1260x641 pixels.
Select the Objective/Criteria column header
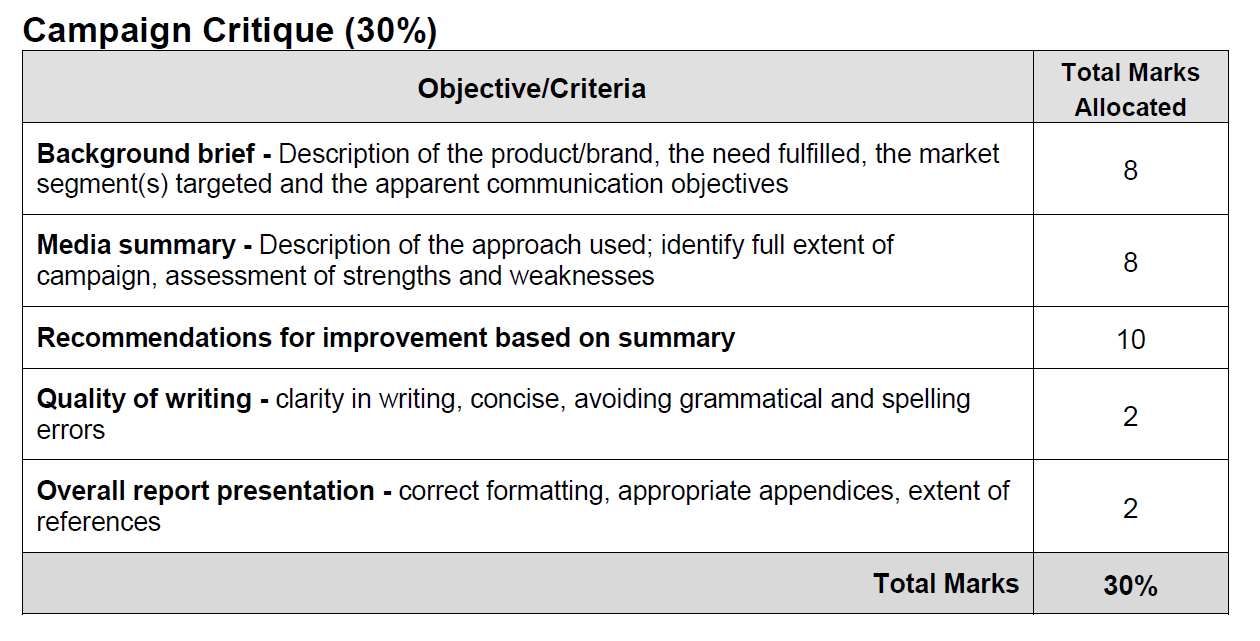[x=532, y=88]
